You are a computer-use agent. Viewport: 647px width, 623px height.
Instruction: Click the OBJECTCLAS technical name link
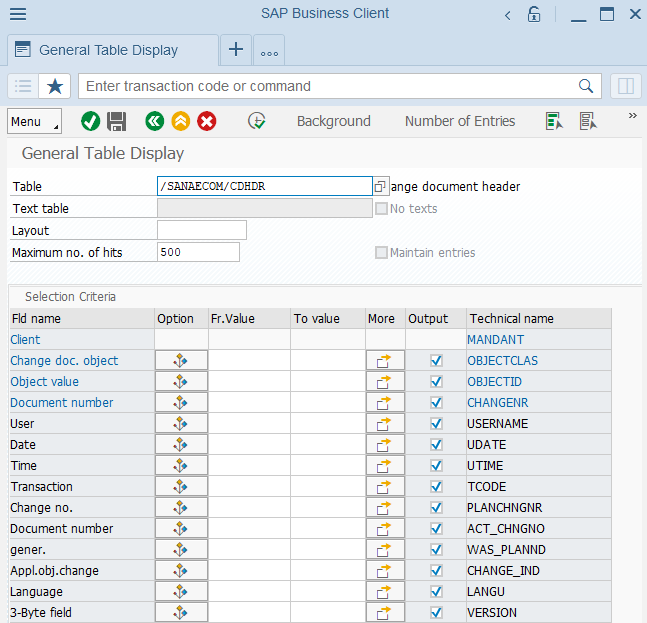pos(502,361)
